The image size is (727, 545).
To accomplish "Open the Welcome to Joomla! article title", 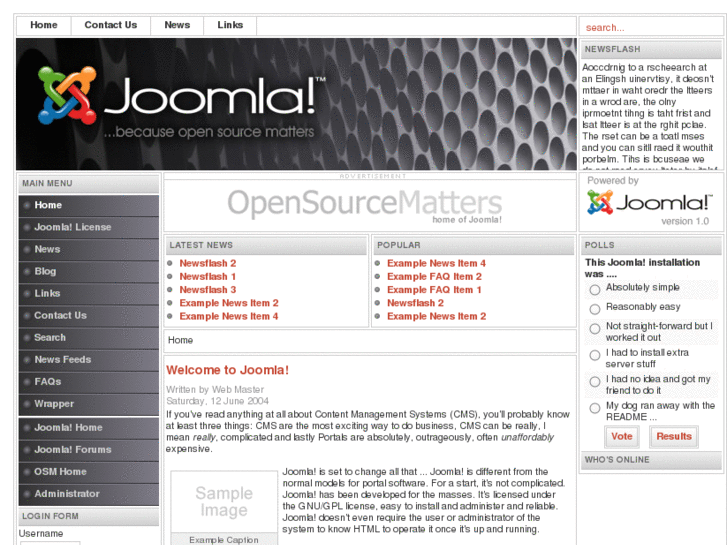I will [227, 370].
